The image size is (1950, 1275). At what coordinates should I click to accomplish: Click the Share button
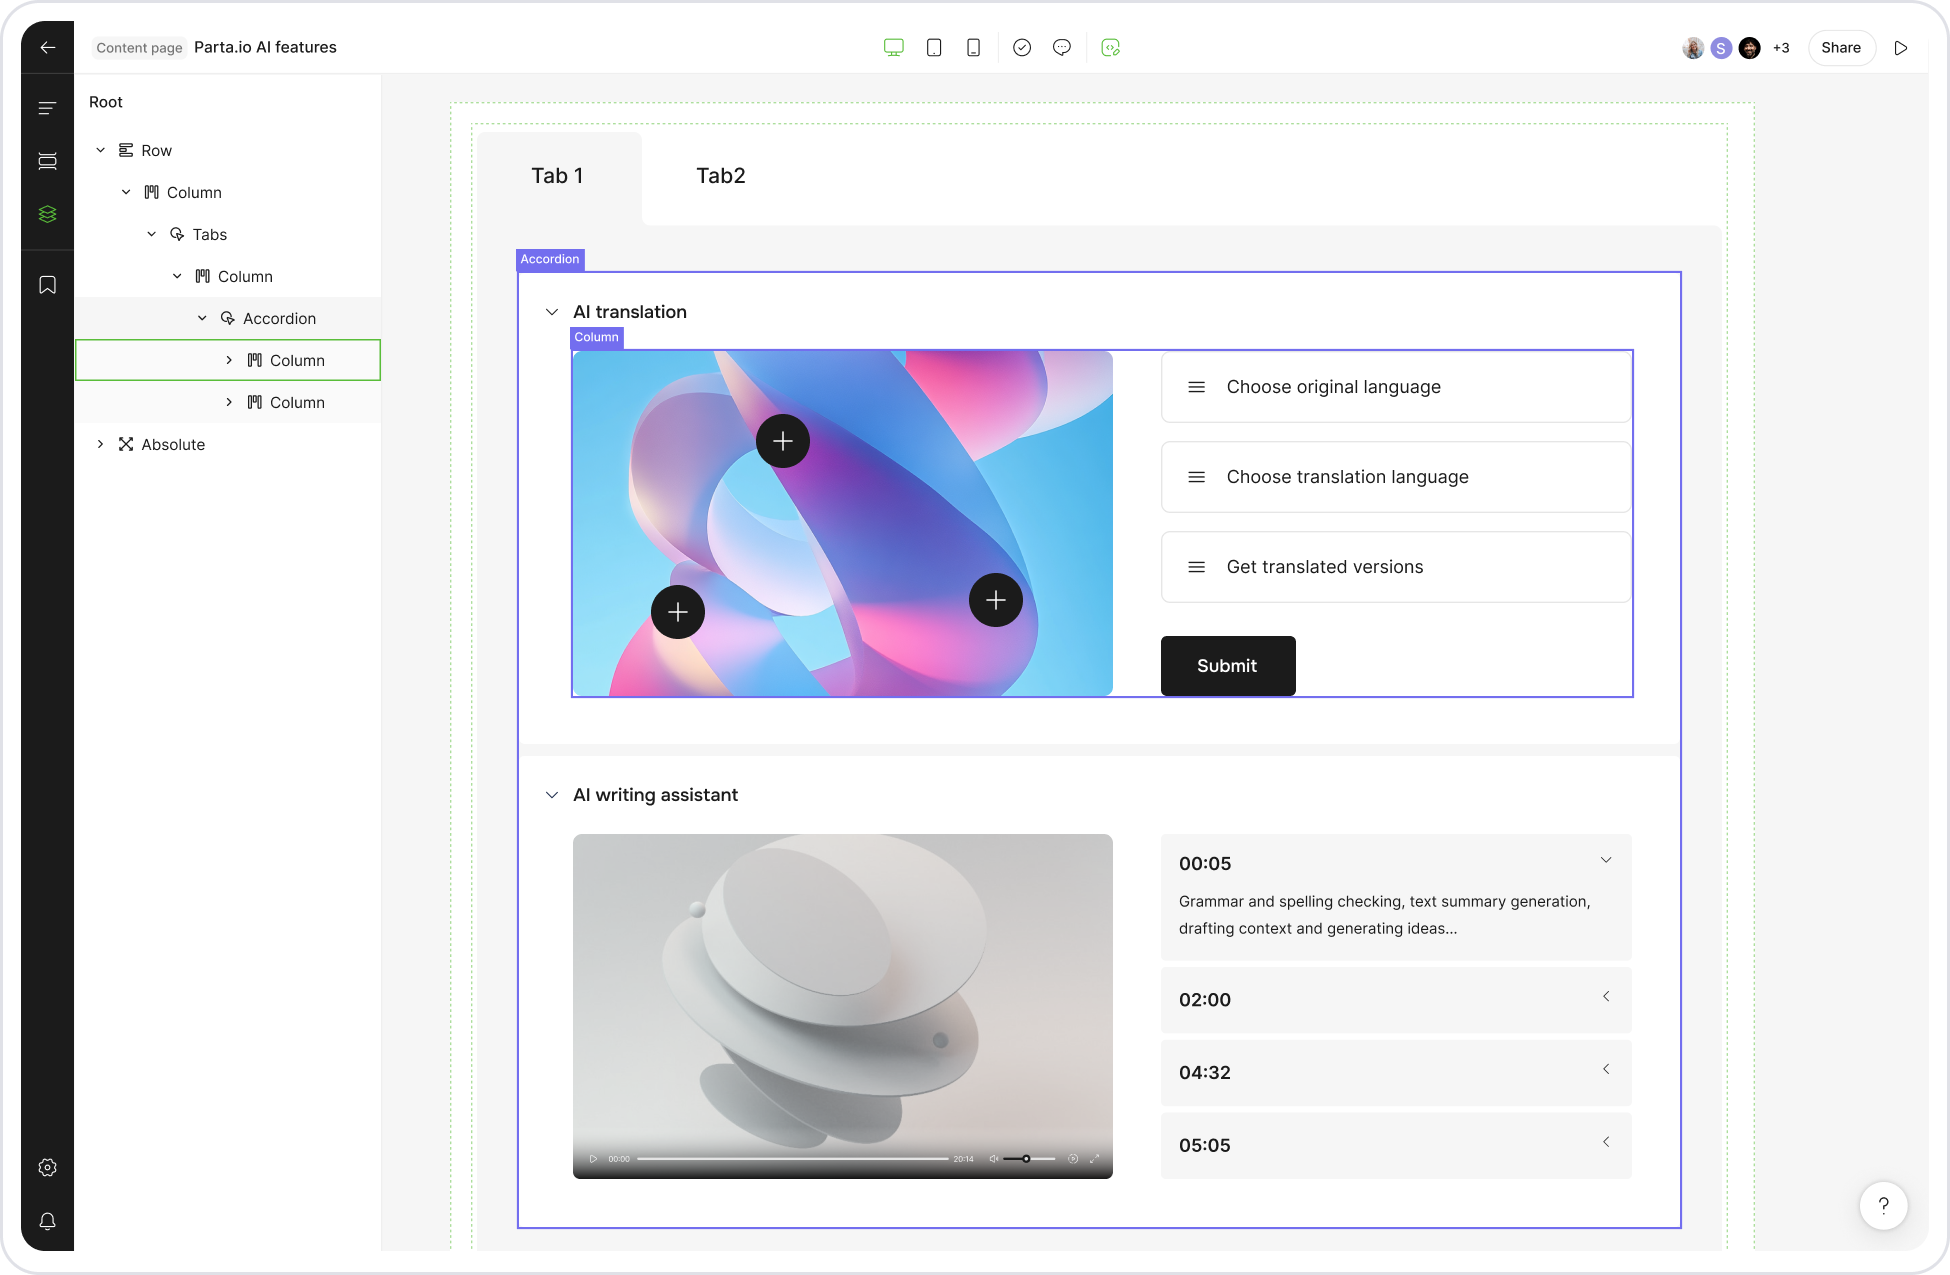(x=1840, y=47)
